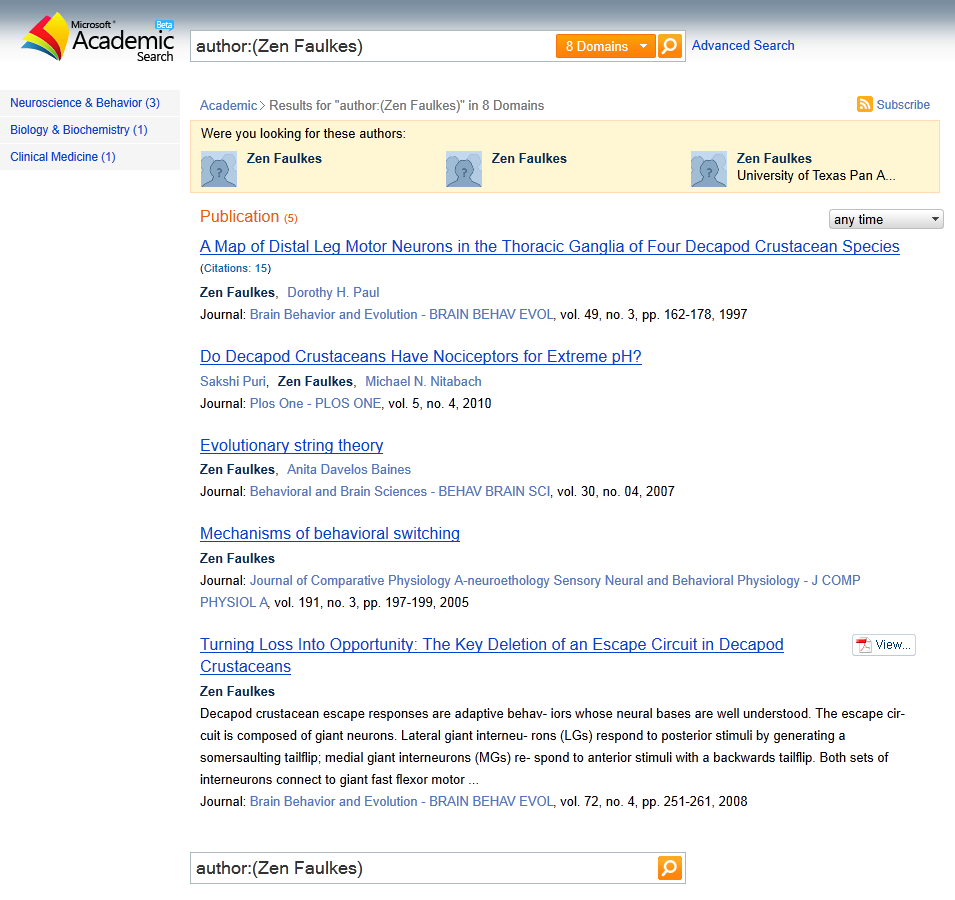Click the search magnifier icon in top bar
Screen dimensions: 955x900
click(x=669, y=45)
